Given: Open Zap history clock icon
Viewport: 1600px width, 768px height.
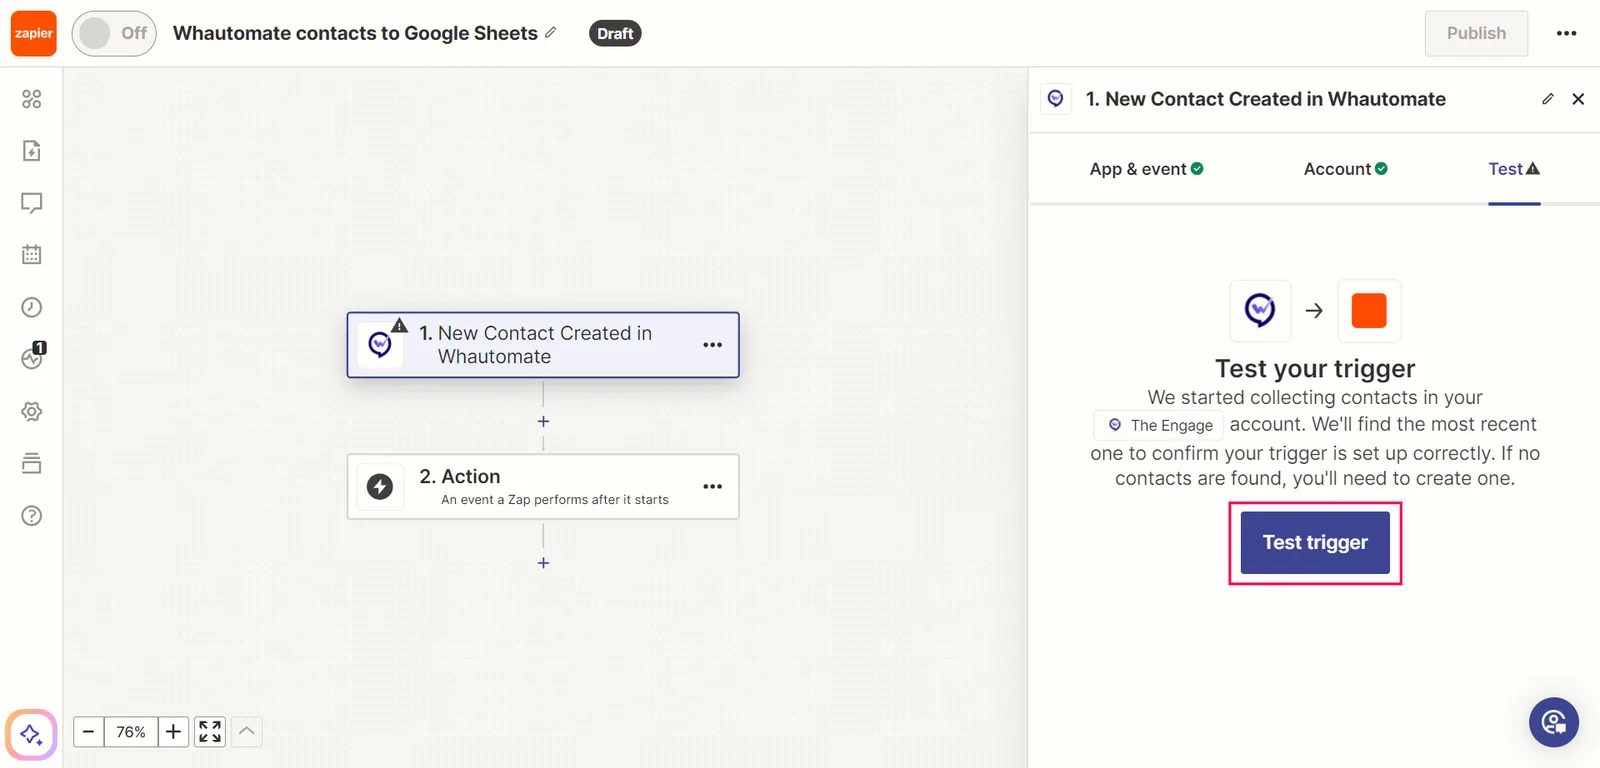Looking at the screenshot, I should 32,307.
